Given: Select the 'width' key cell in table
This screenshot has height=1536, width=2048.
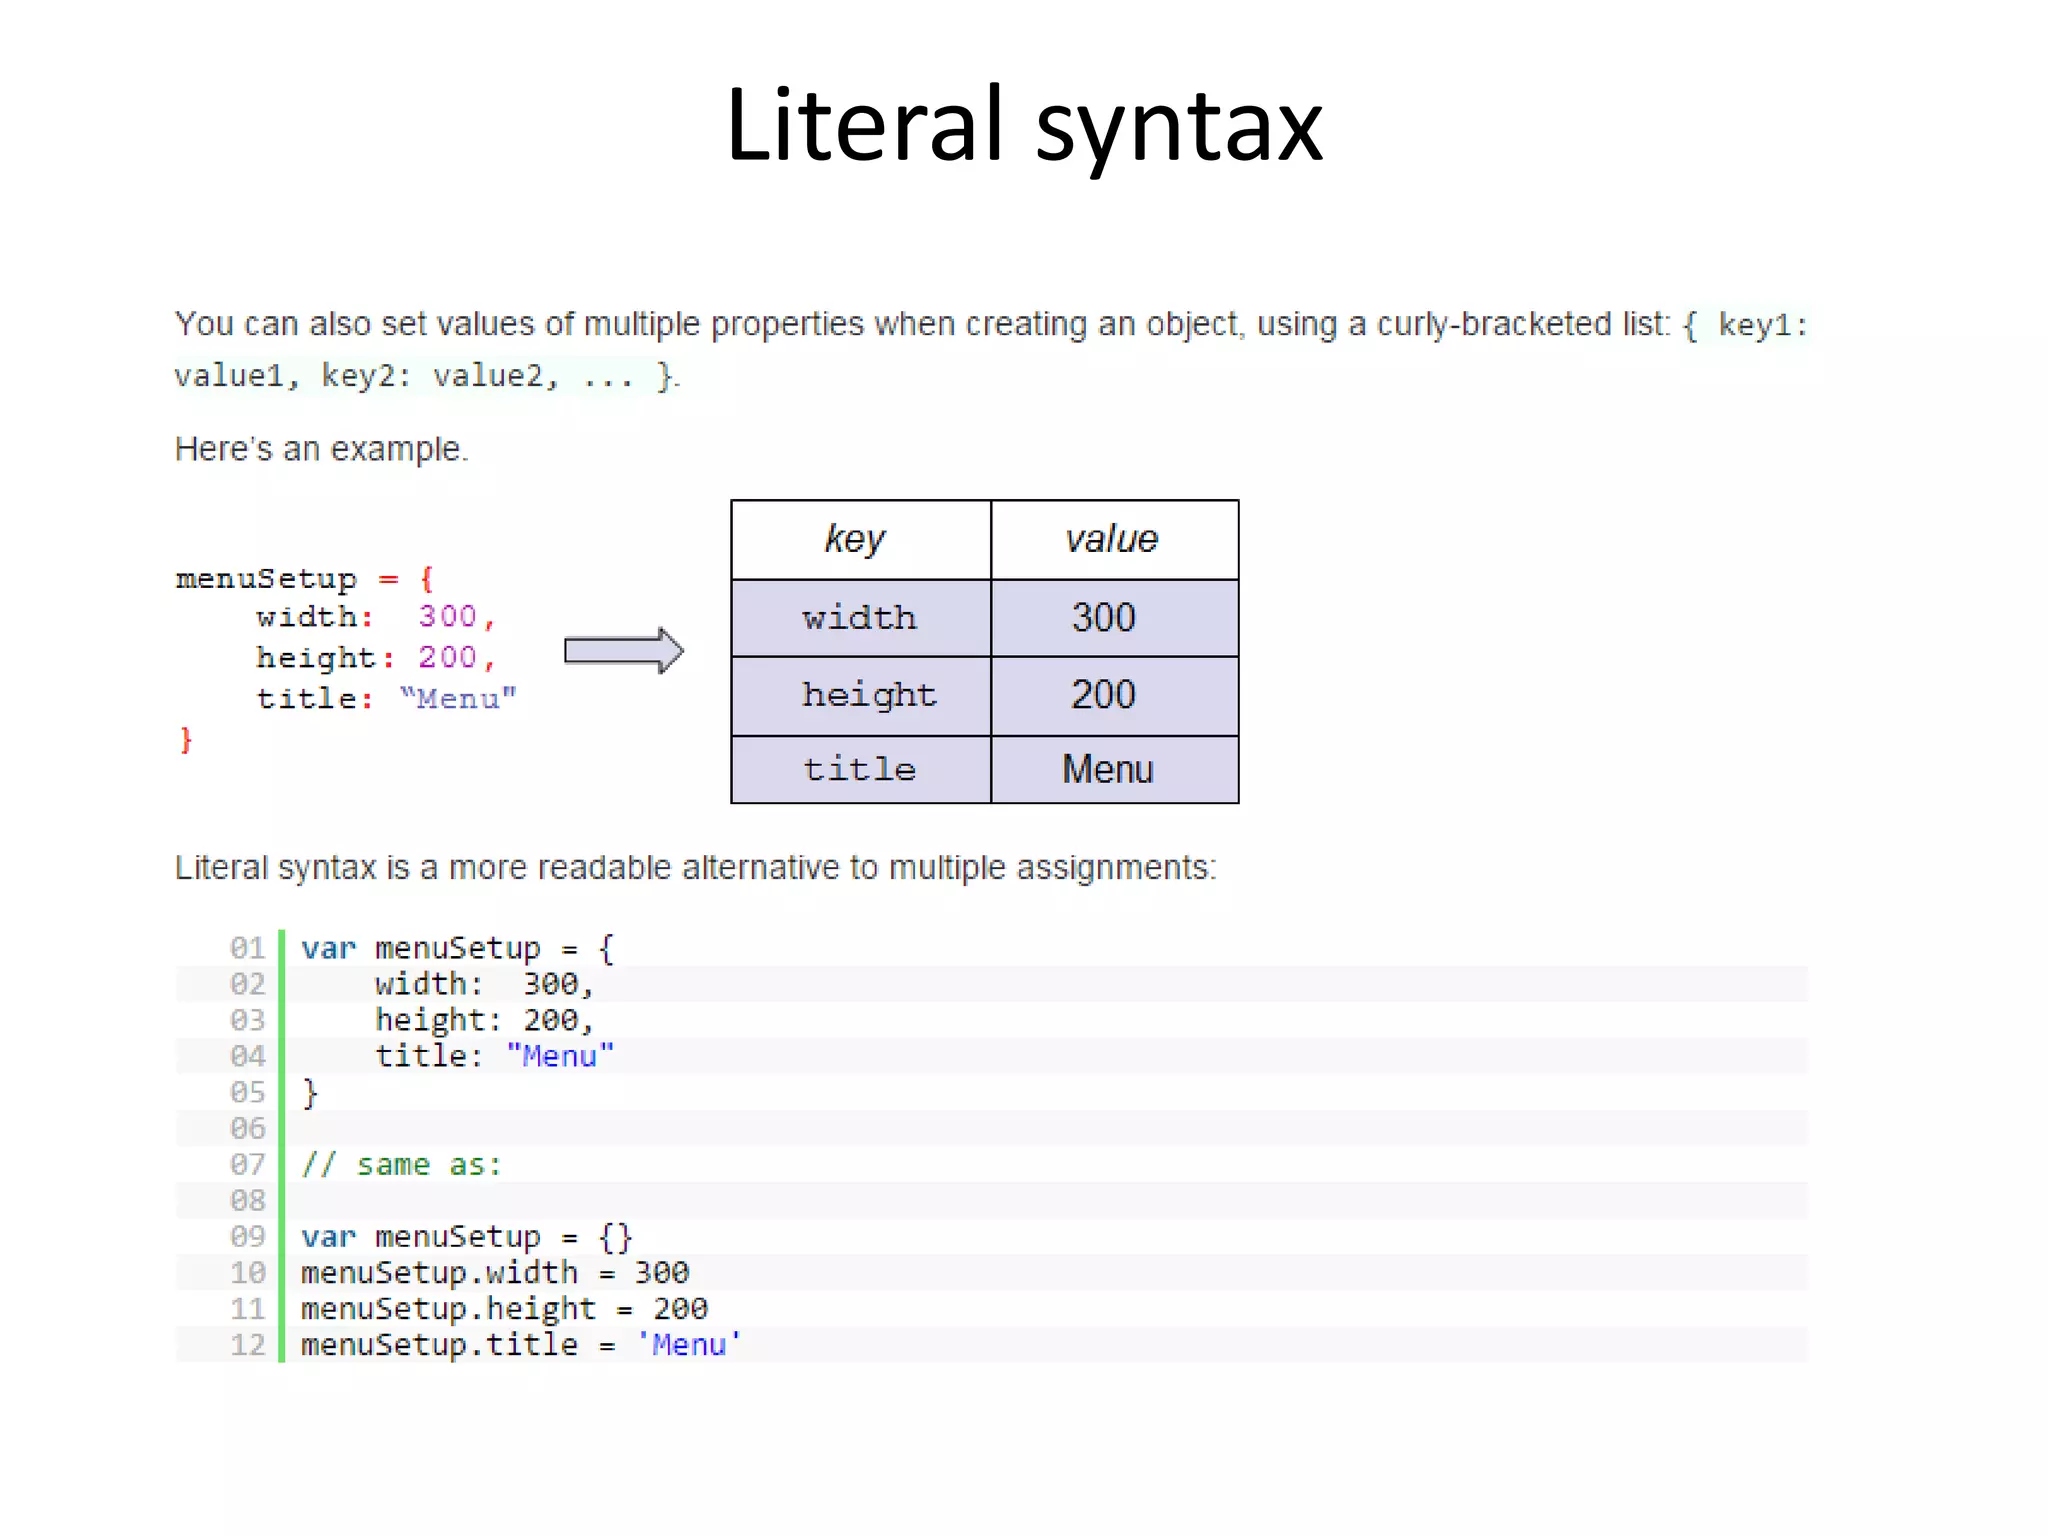Looking at the screenshot, I should pyautogui.click(x=859, y=618).
